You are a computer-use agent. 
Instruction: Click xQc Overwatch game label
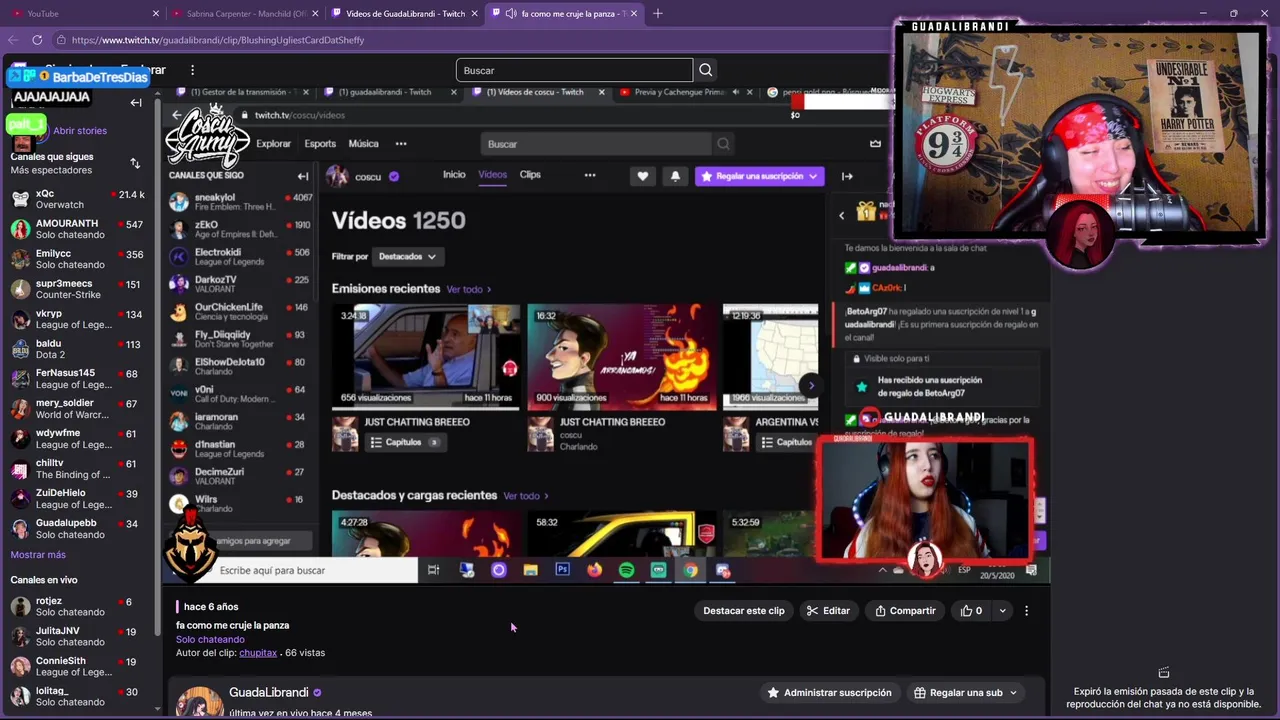60,205
